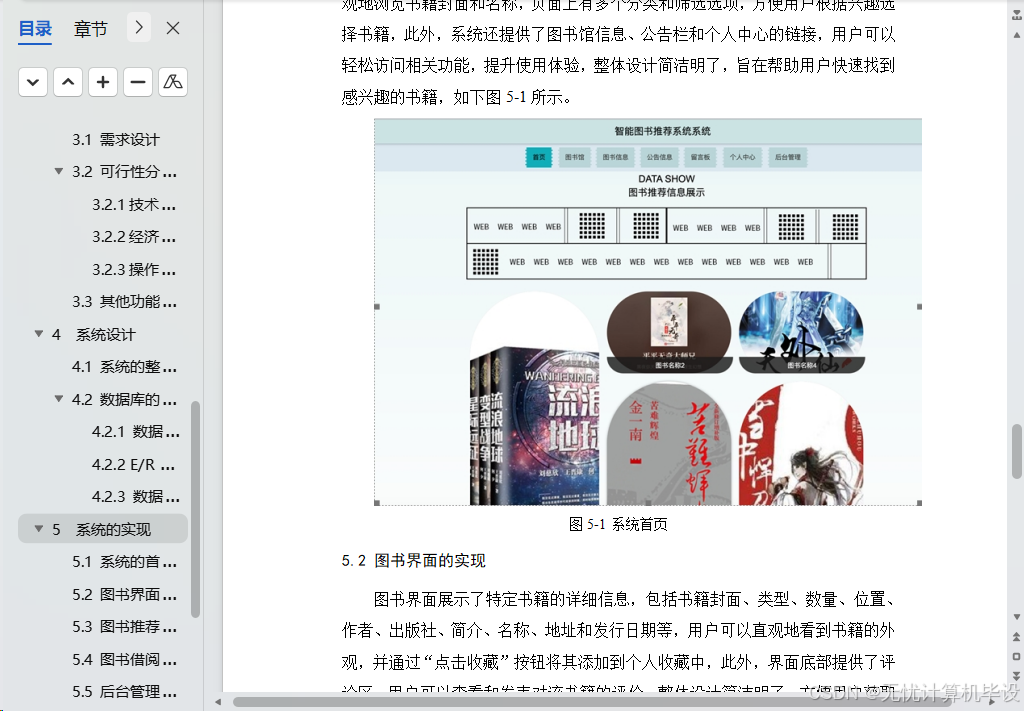
Task: Jump to 5.1 系统的首 heading
Action: point(124,561)
